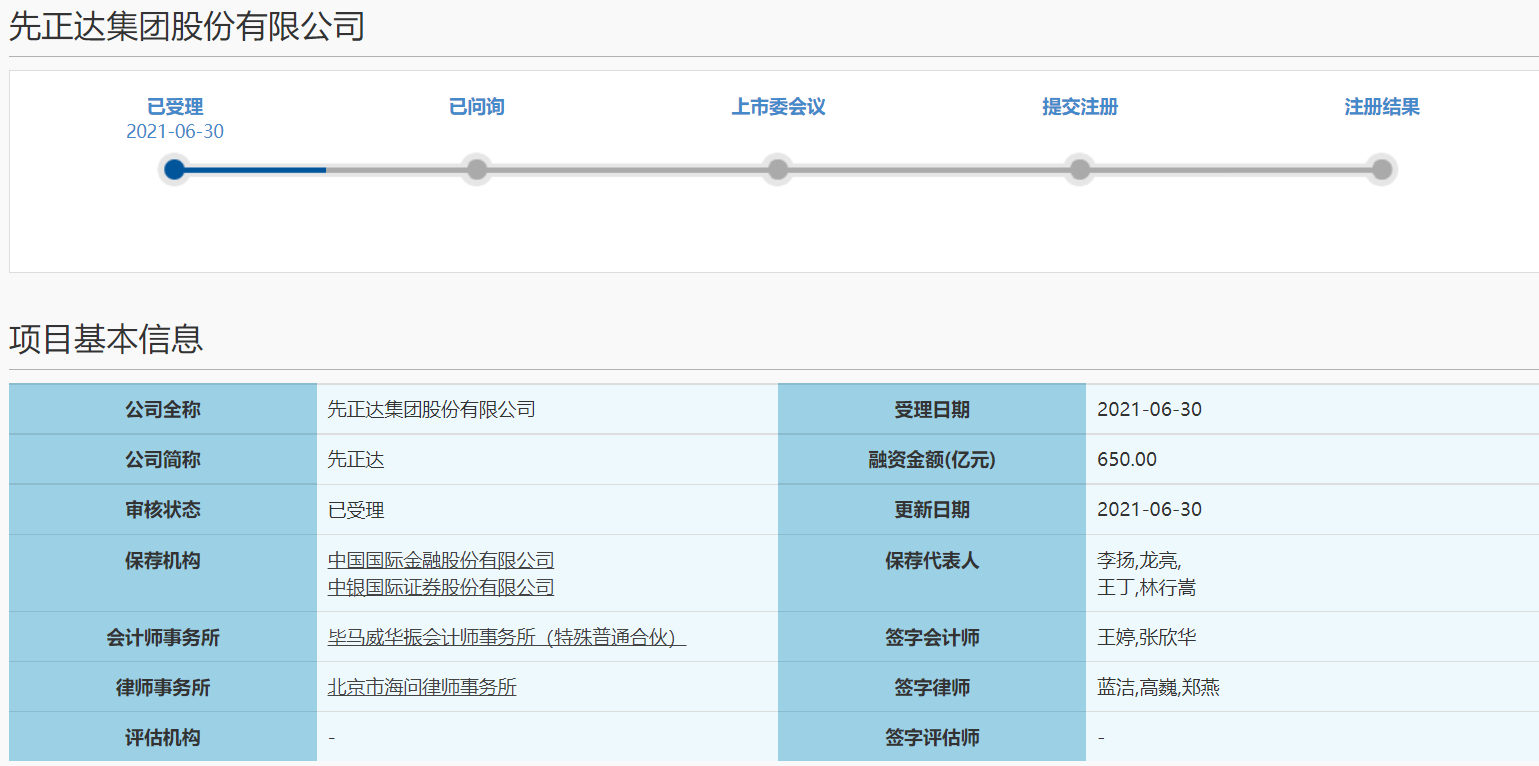Select the 已问询 stage marker dot
The image size is (1539, 766).
tap(477, 169)
